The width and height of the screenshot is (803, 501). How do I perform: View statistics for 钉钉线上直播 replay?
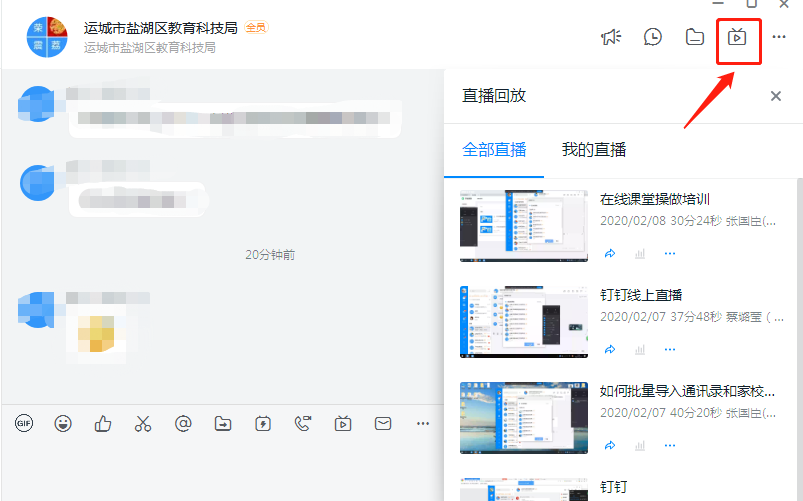[640, 349]
